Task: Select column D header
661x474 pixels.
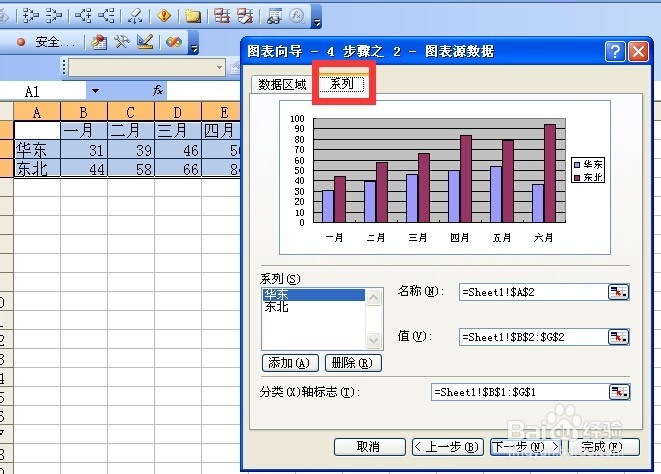Action: point(178,112)
